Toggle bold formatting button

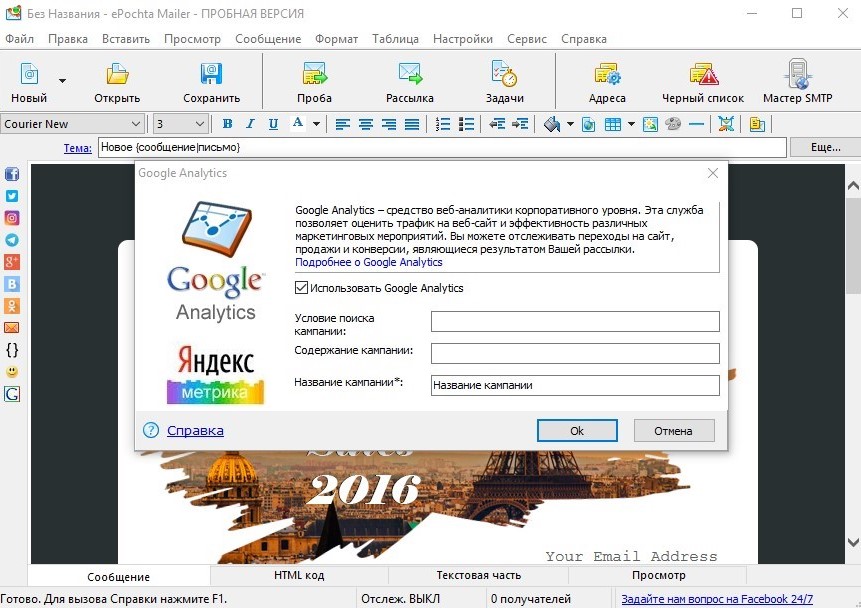coord(227,124)
